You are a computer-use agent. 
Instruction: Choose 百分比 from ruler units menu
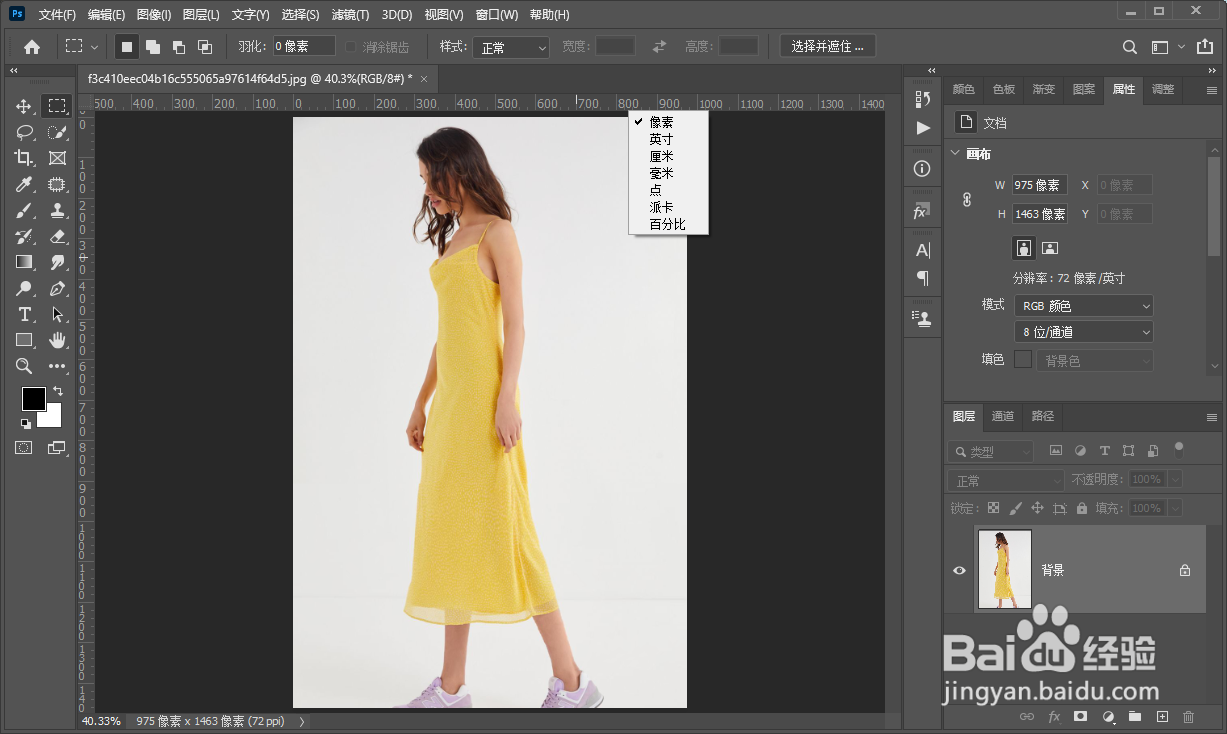668,224
